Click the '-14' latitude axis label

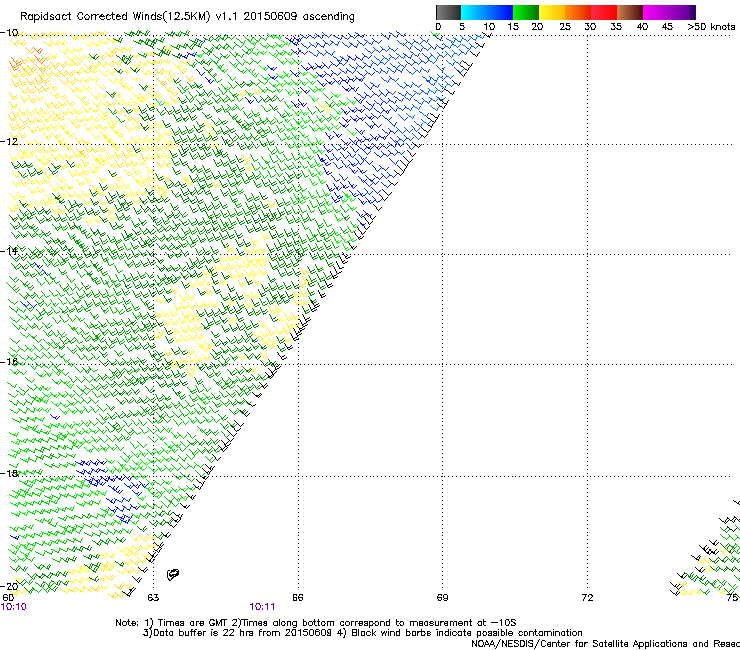tap(9, 251)
